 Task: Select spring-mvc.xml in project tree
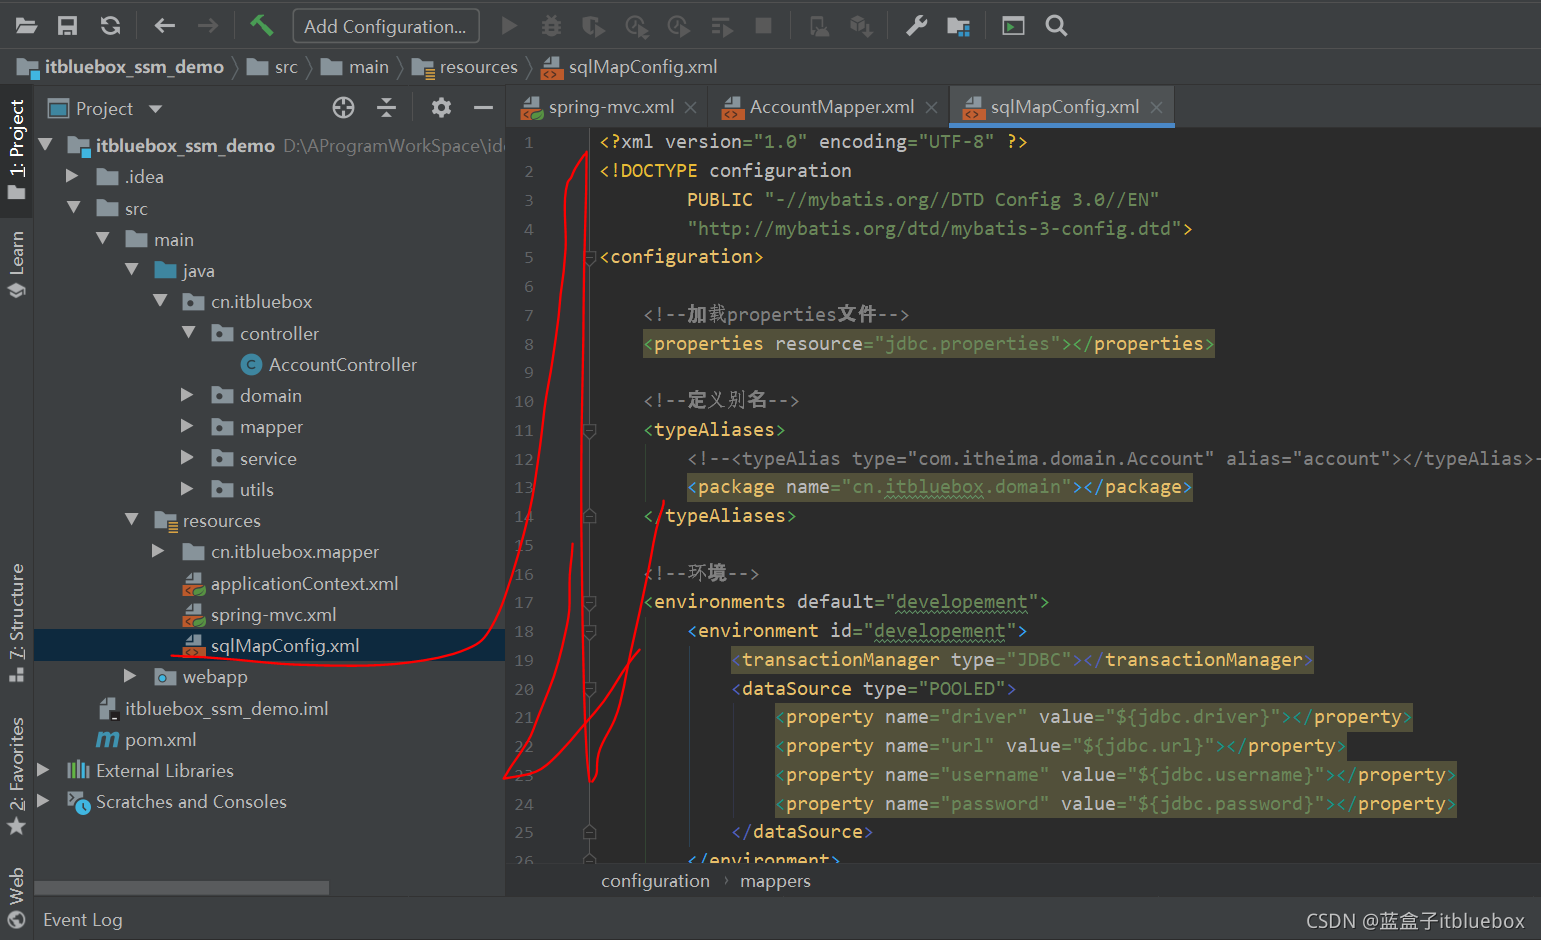tap(273, 615)
